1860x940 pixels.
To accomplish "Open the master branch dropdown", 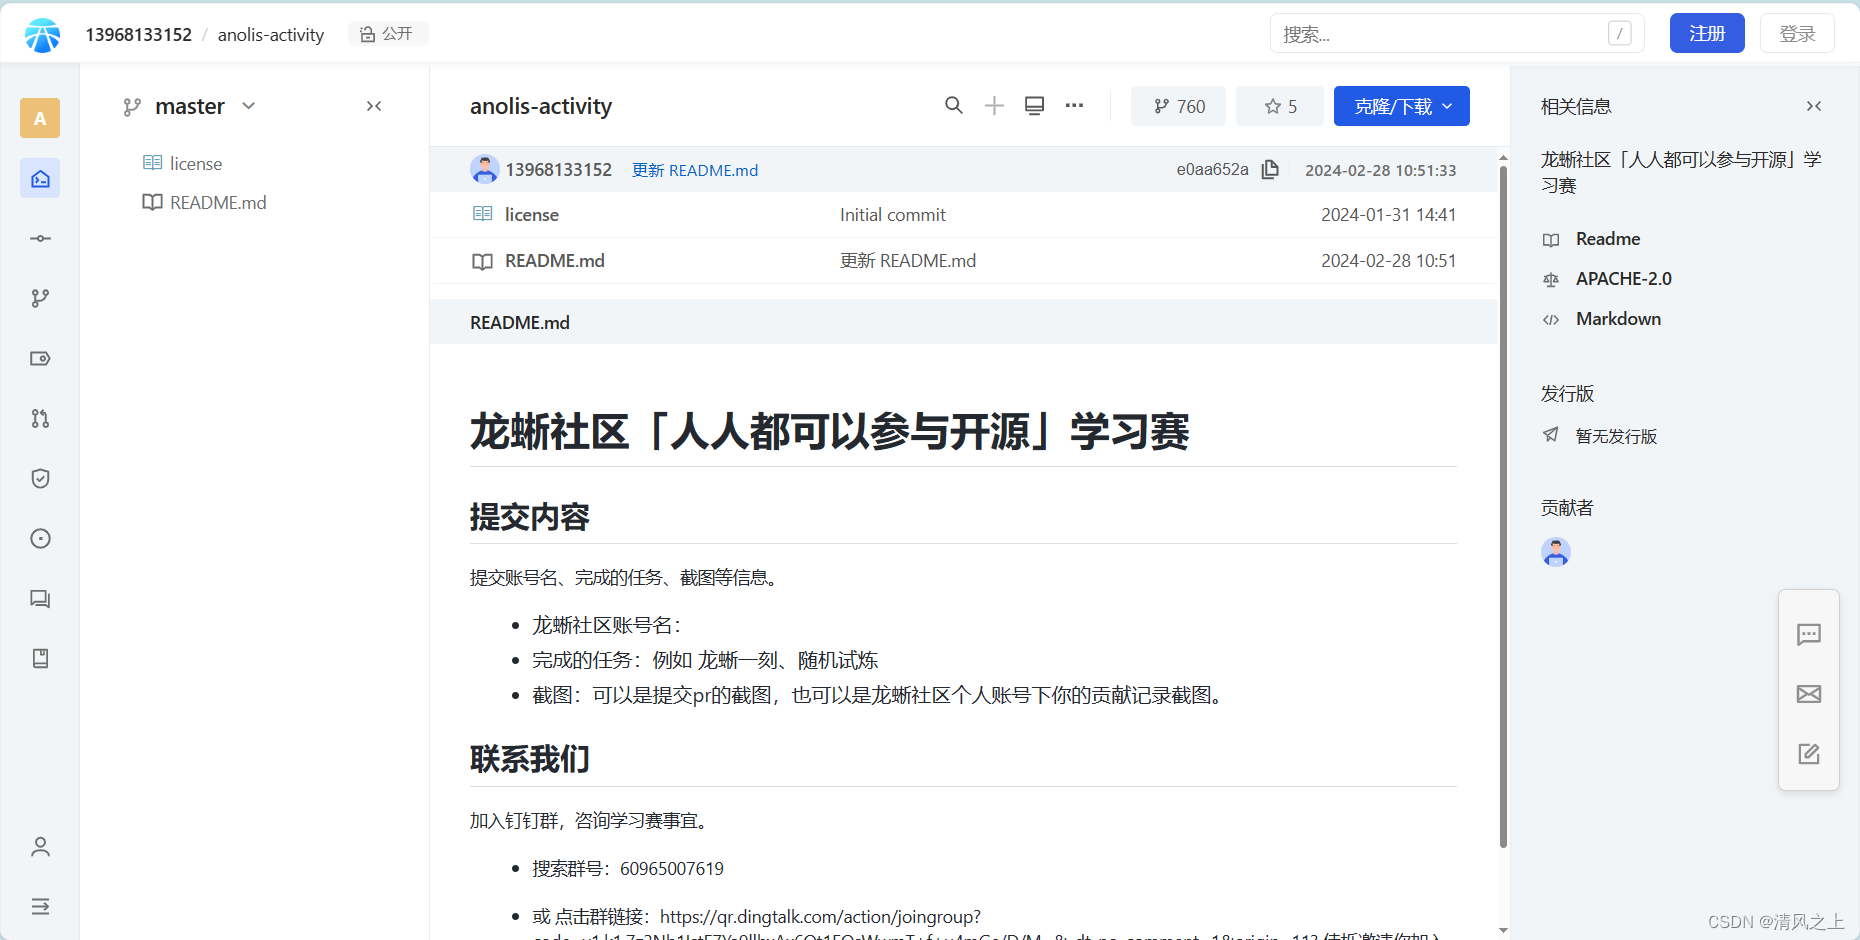I will [189, 106].
